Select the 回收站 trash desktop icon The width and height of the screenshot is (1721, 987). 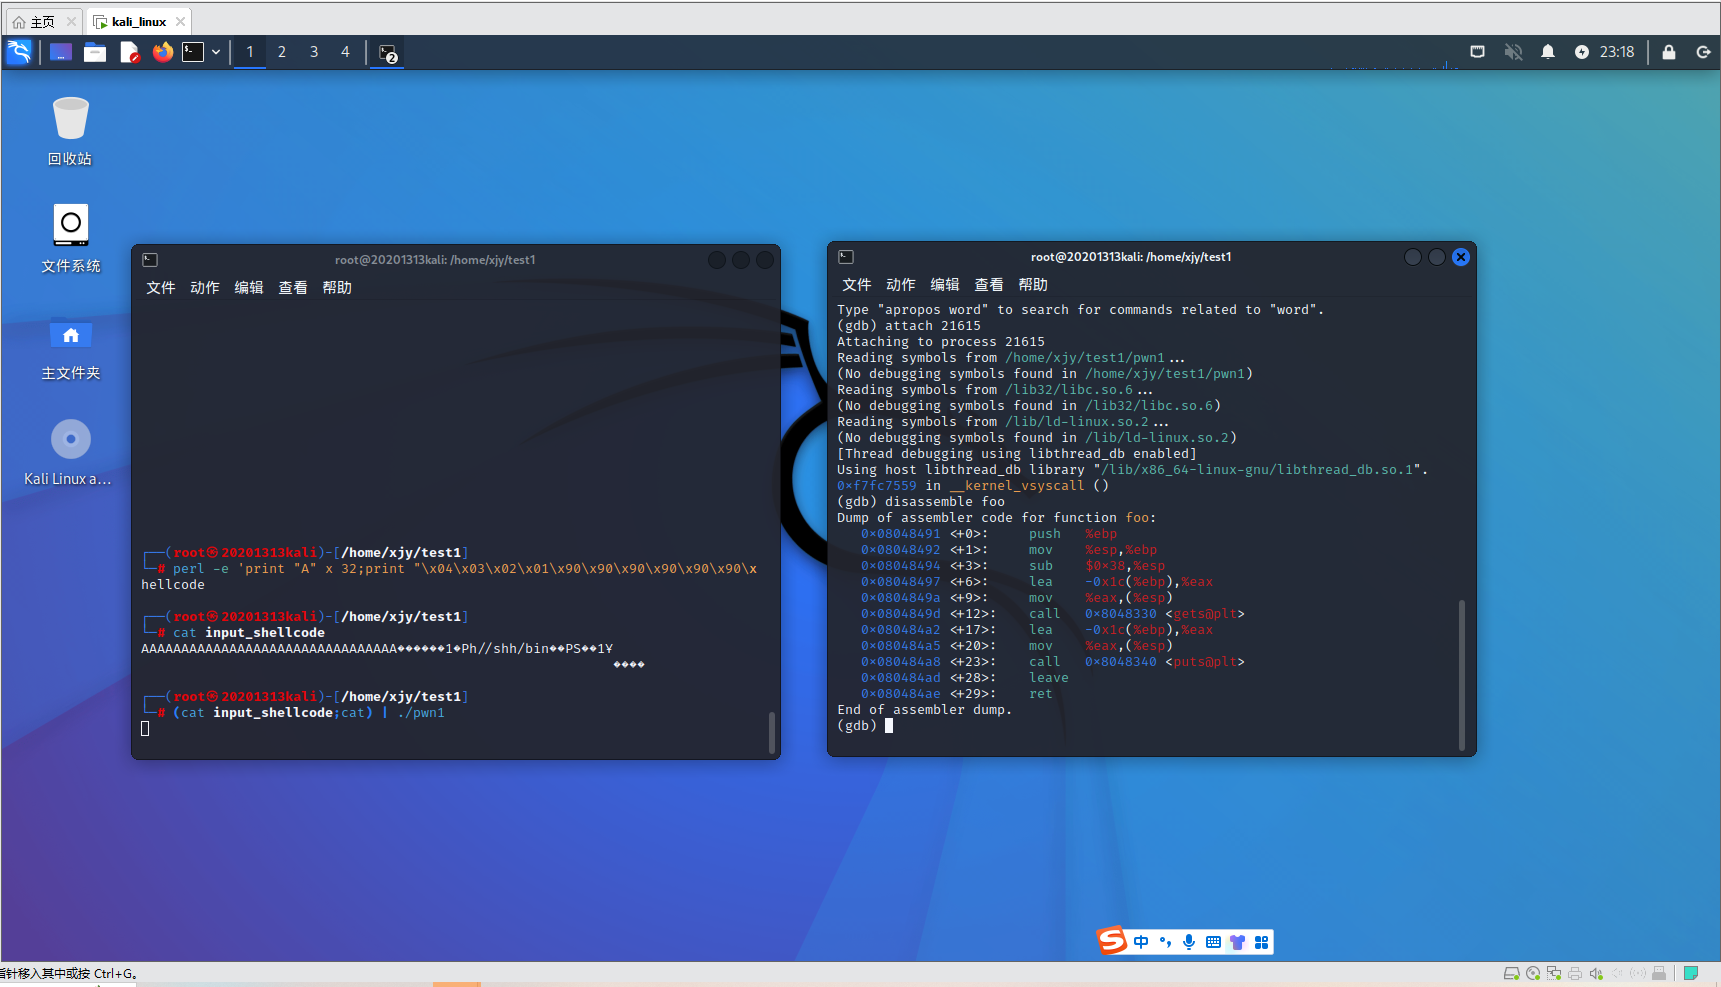click(70, 131)
